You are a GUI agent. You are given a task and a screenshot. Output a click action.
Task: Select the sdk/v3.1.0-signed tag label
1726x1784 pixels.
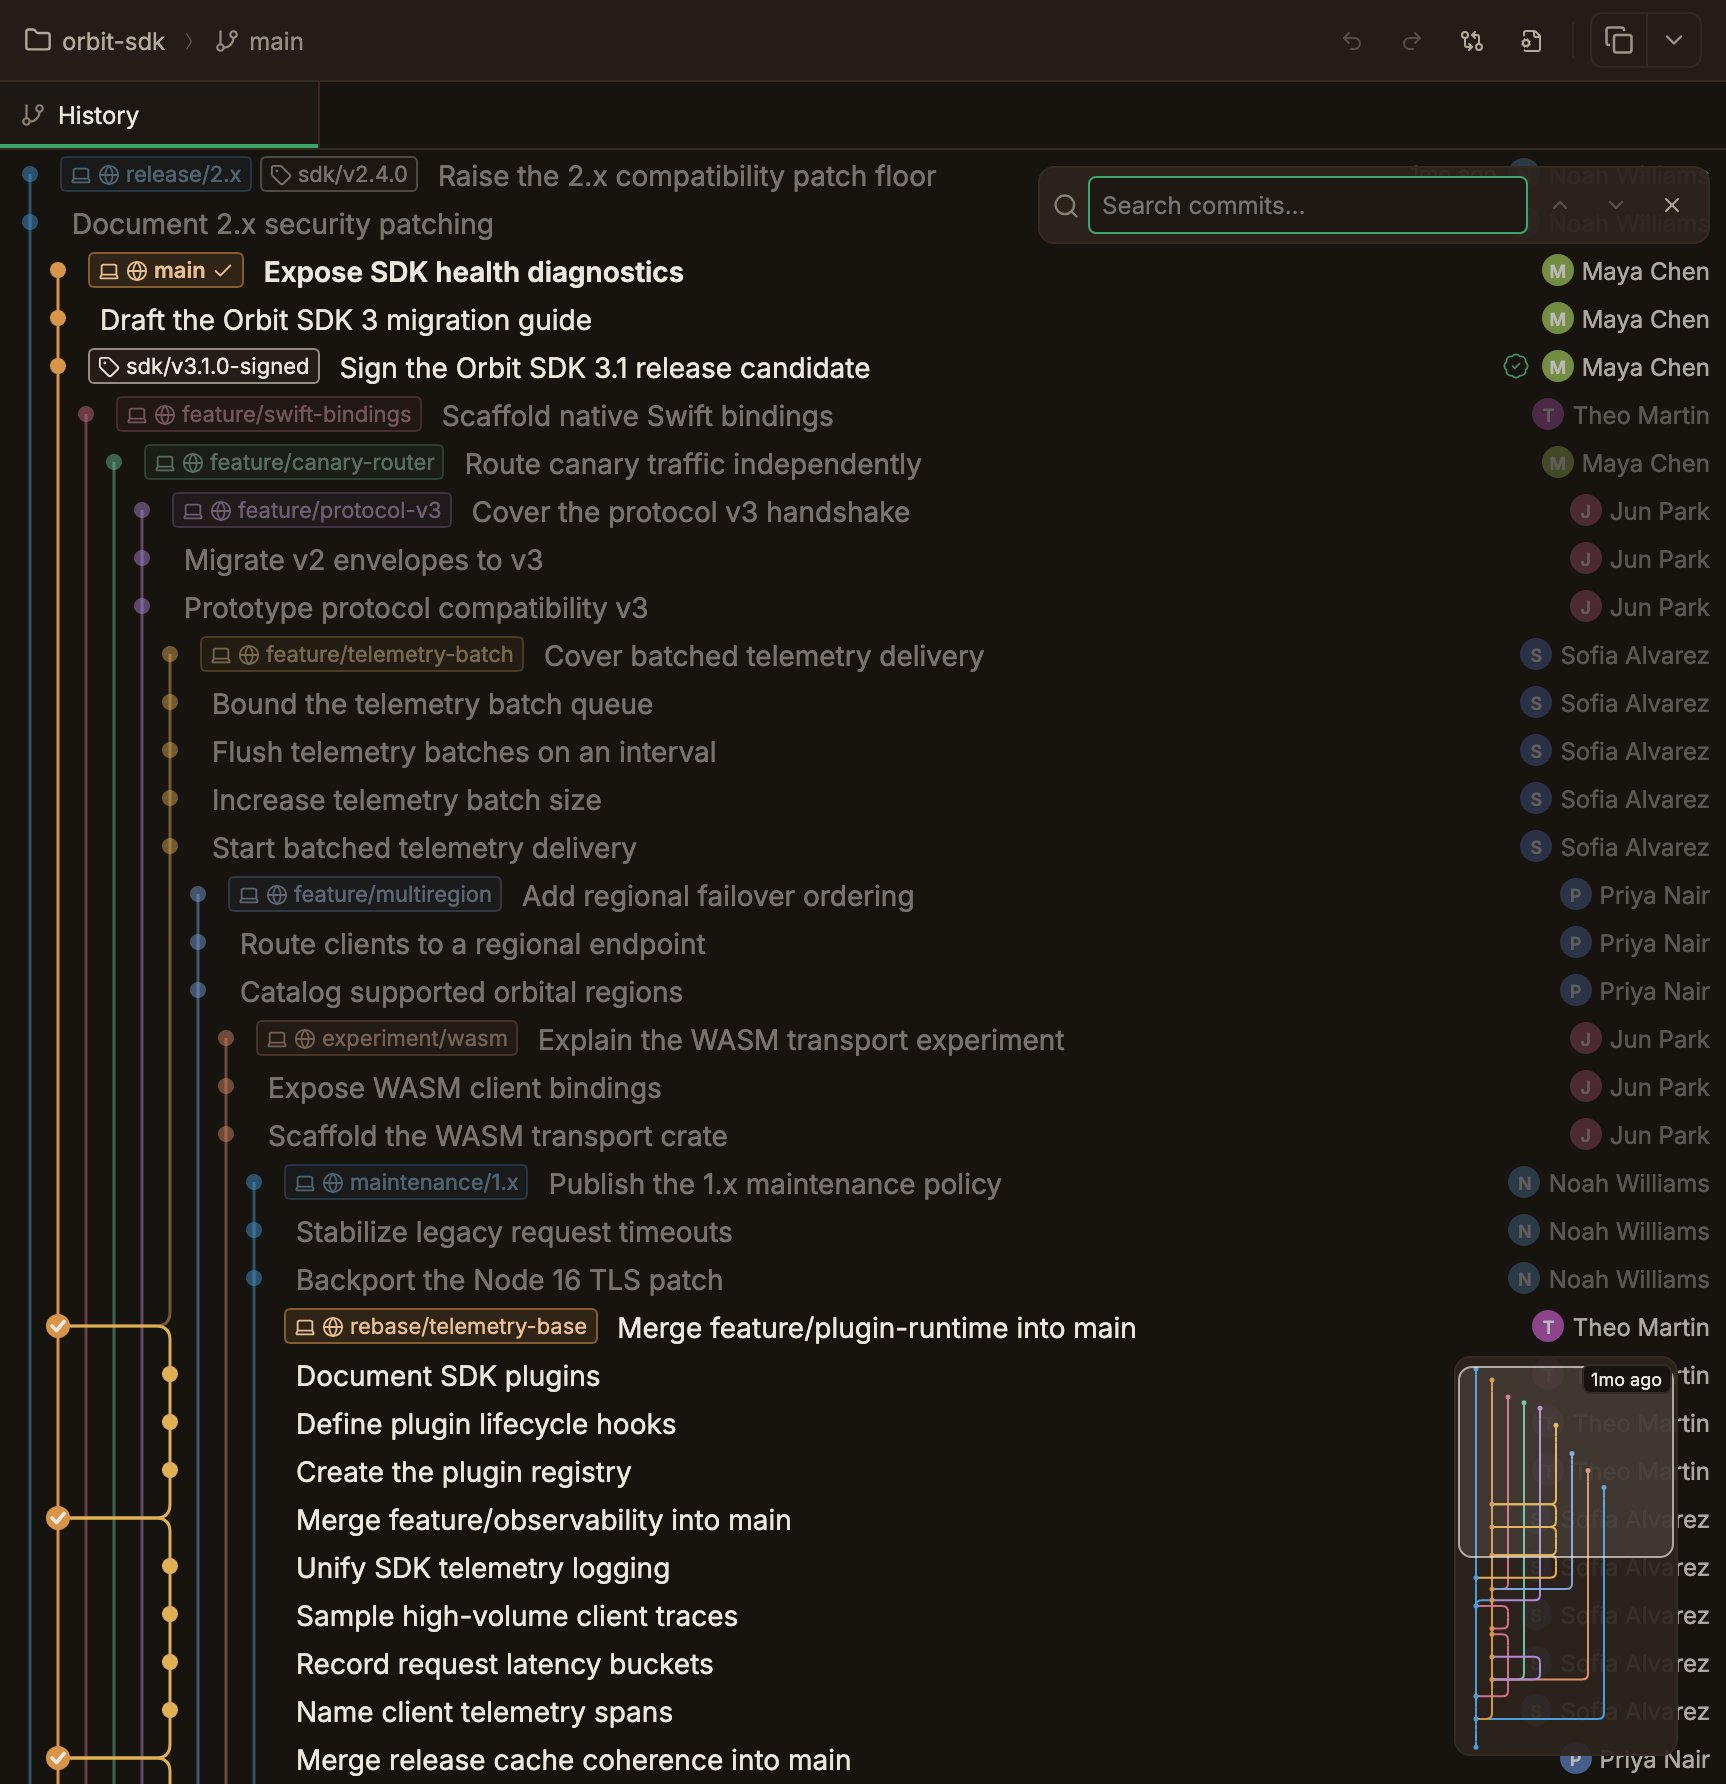click(204, 366)
